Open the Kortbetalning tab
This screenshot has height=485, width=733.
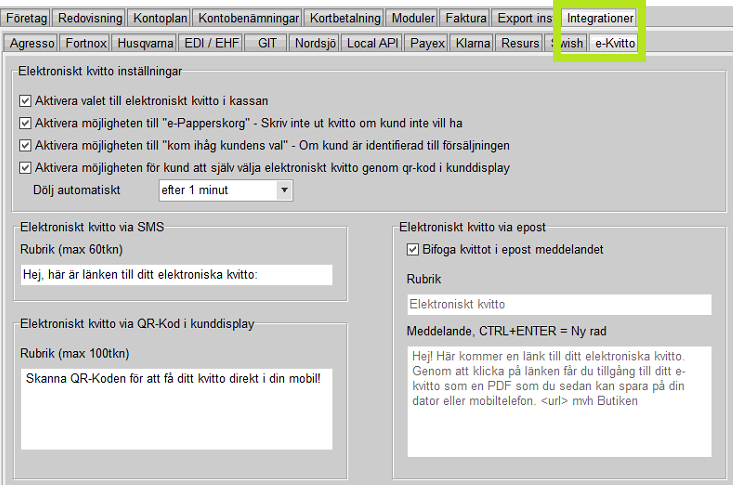(x=345, y=18)
